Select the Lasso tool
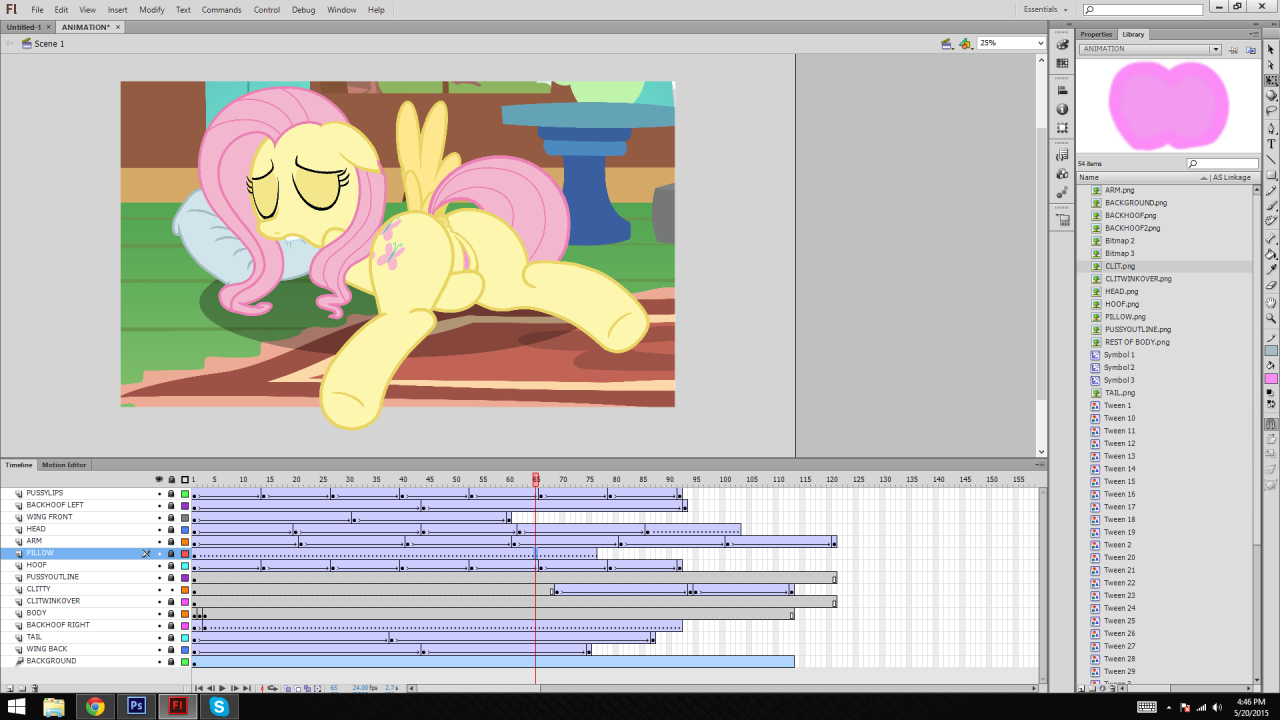This screenshot has height=720, width=1280. coord(1271,112)
